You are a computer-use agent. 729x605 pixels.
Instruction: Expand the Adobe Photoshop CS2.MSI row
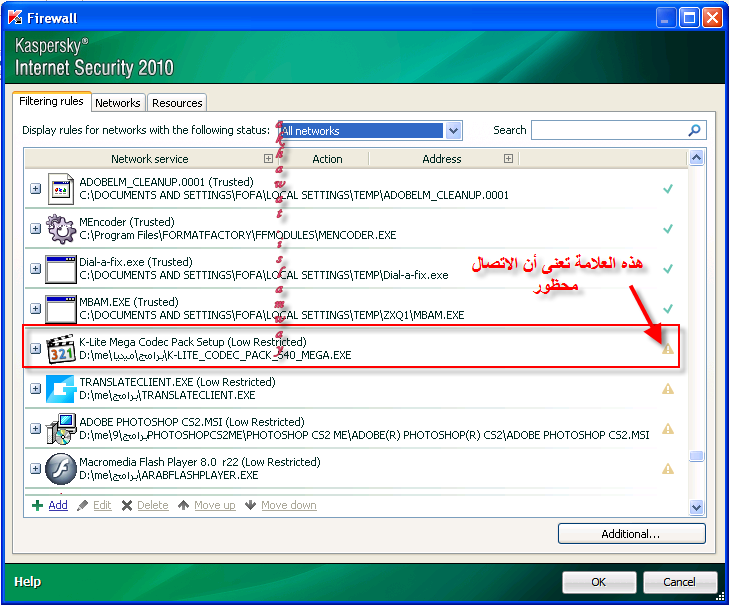click(x=35, y=429)
